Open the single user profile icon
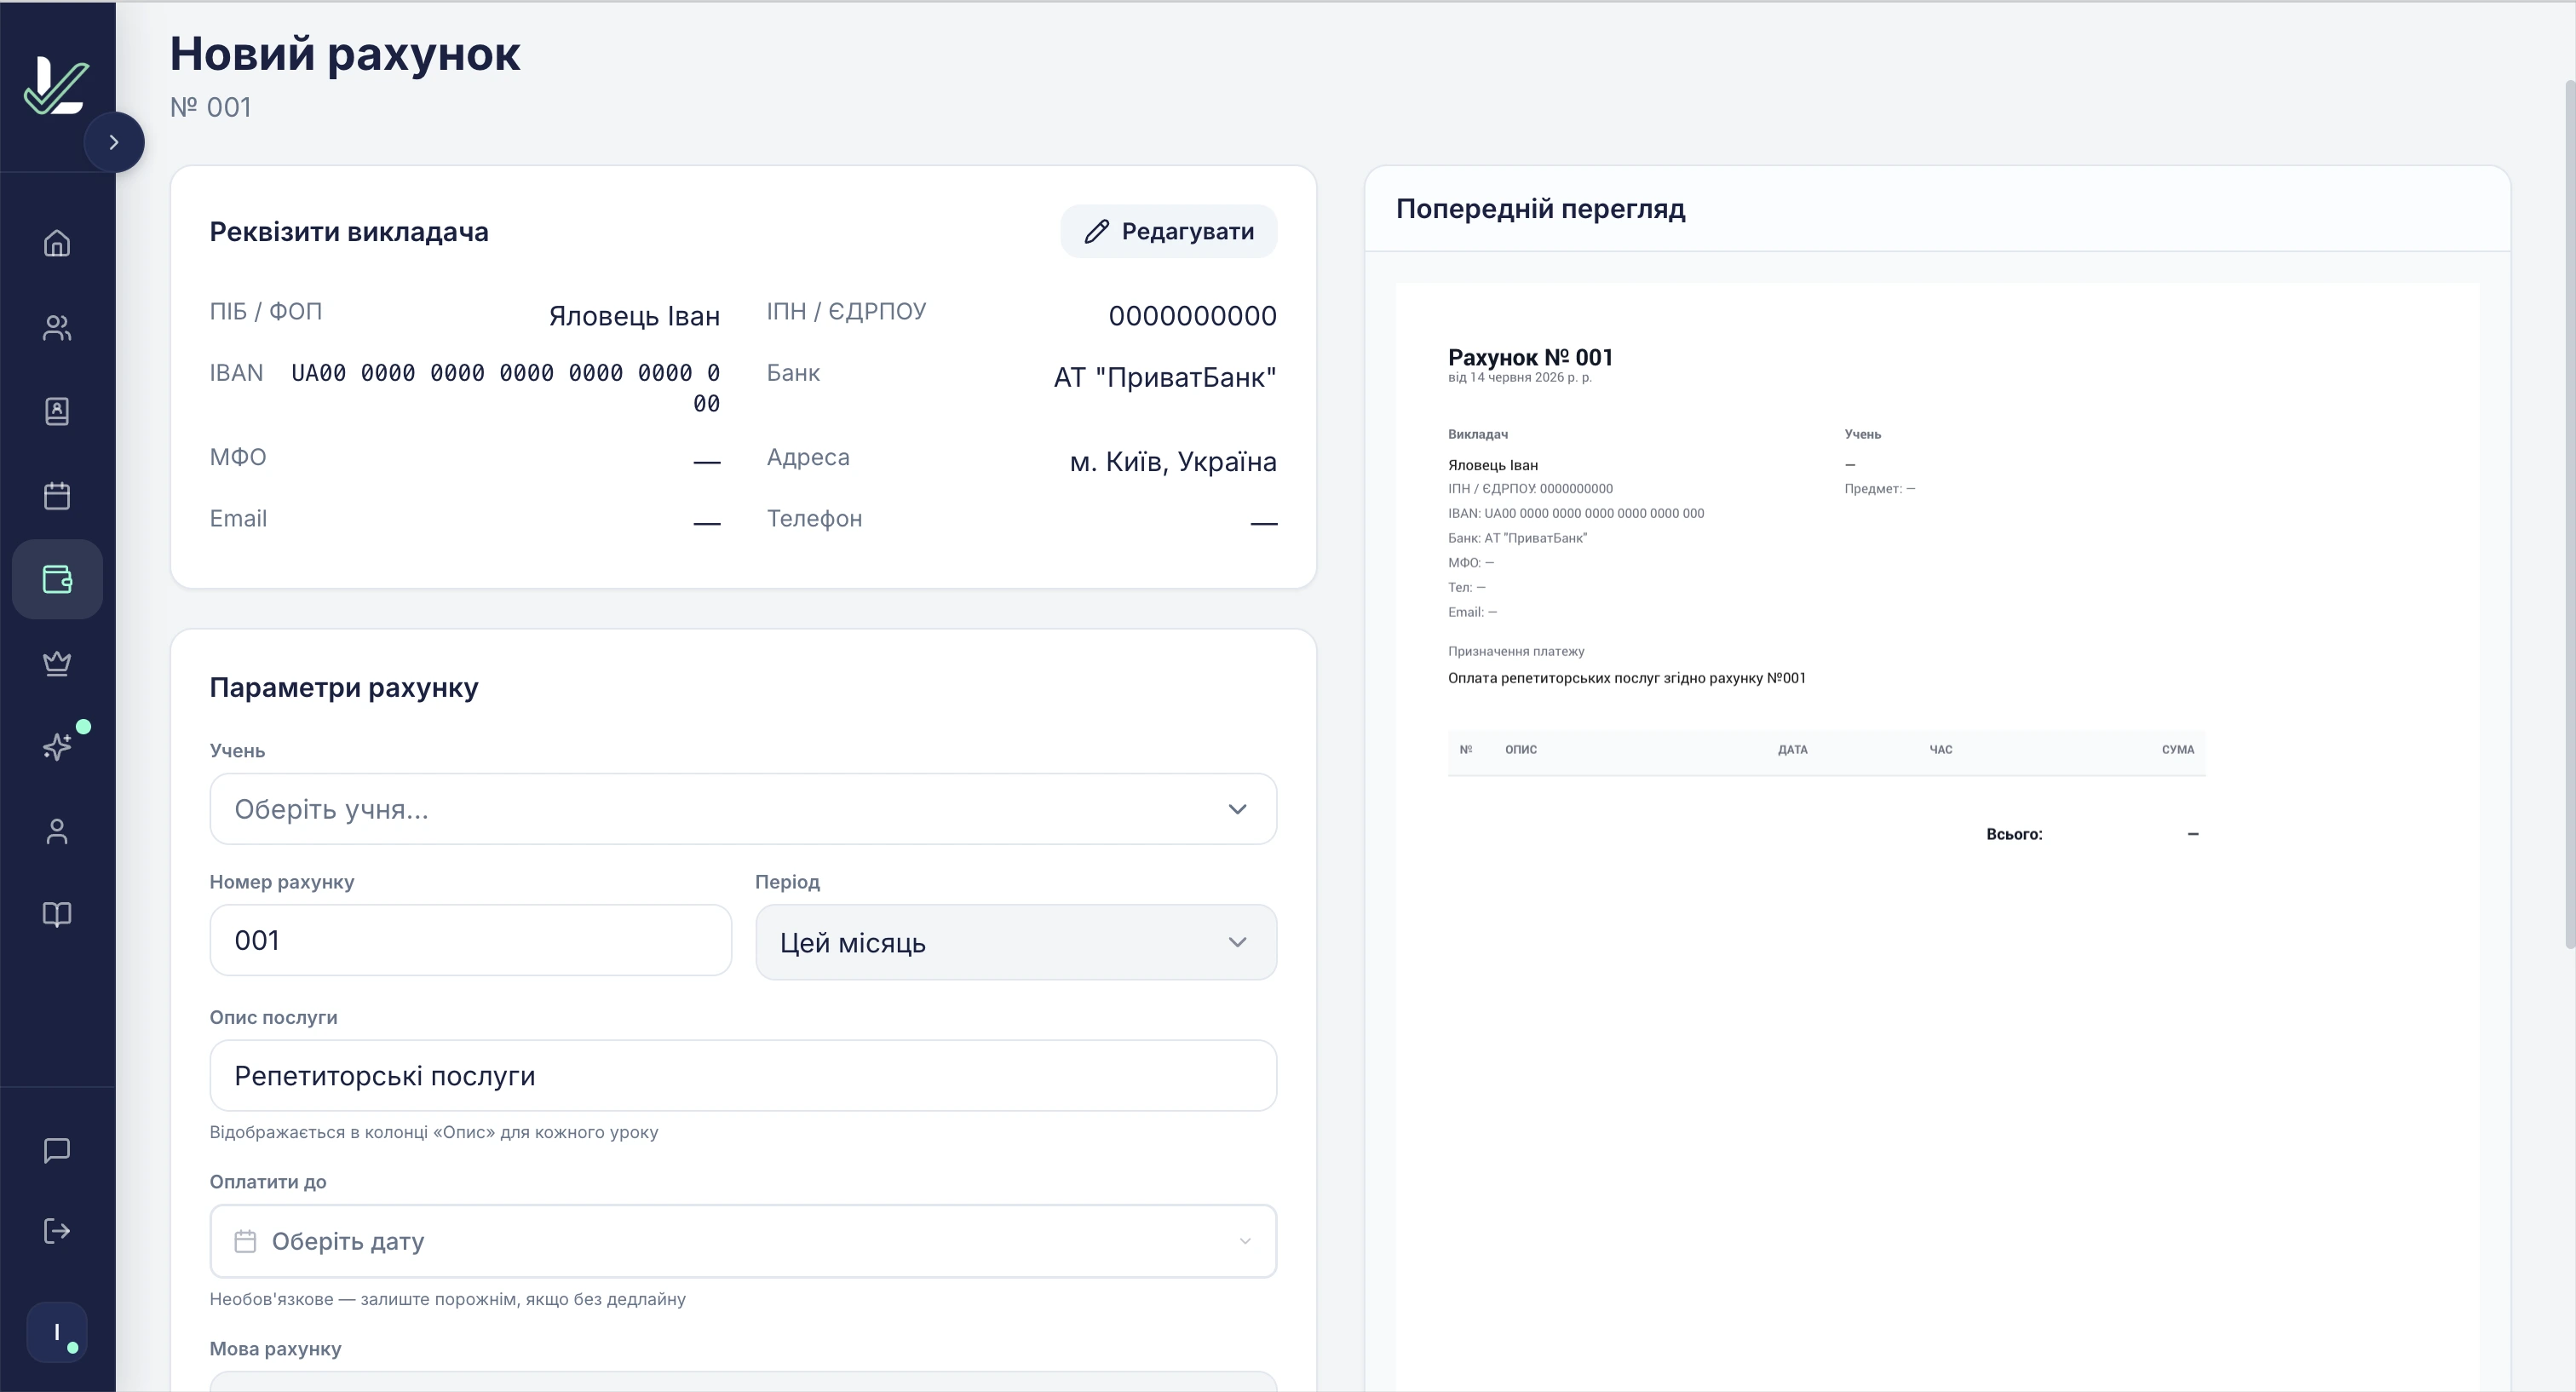Image resolution: width=2576 pixels, height=1392 pixels. pyautogui.click(x=57, y=831)
